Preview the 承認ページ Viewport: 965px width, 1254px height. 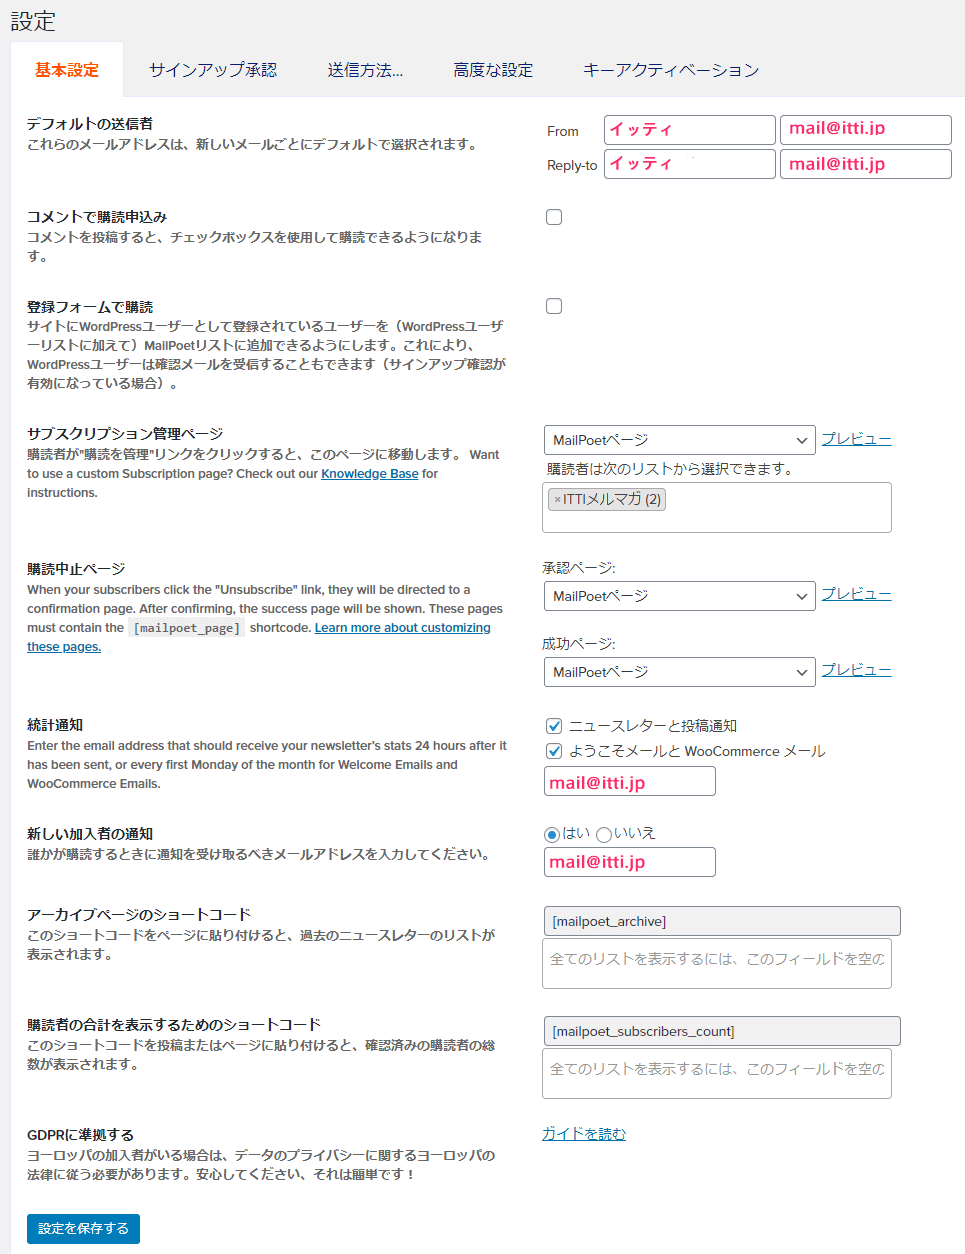856,594
